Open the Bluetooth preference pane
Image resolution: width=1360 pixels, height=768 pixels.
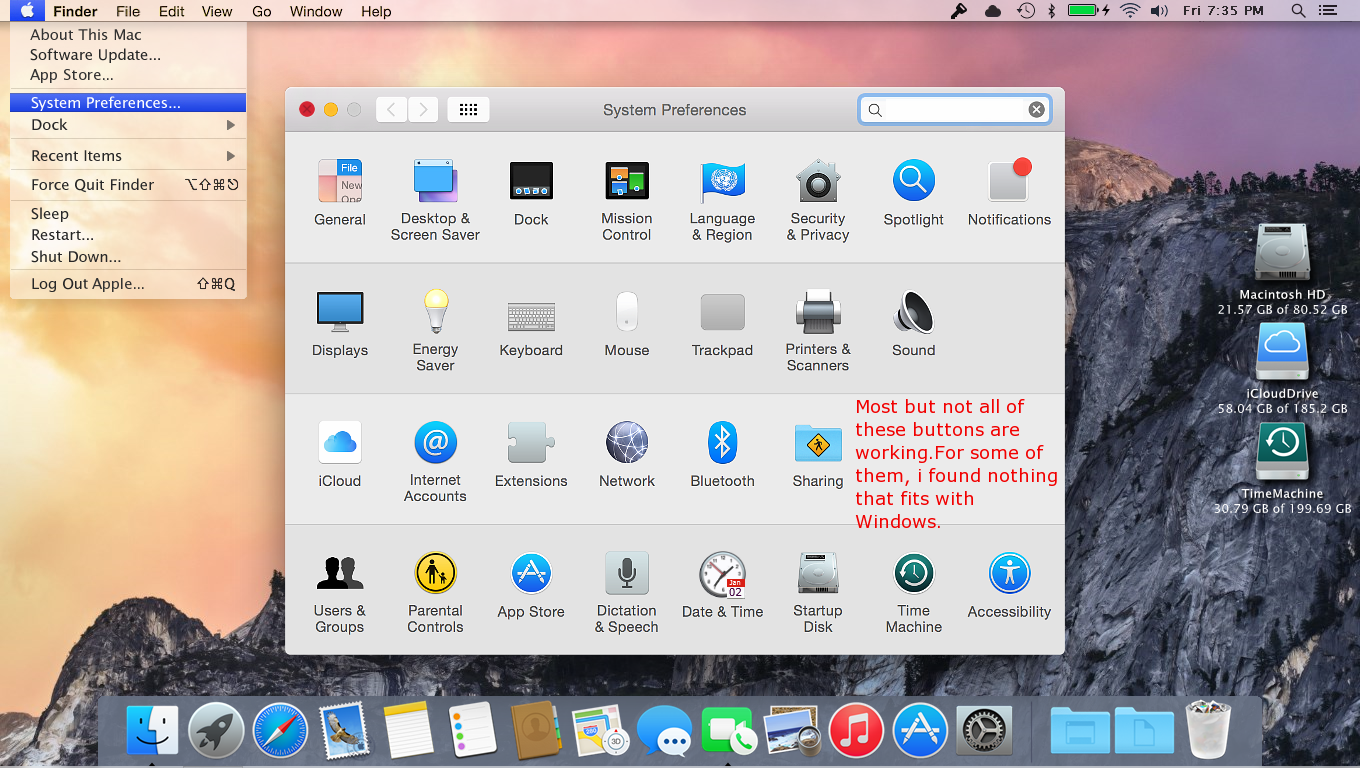[x=722, y=455]
